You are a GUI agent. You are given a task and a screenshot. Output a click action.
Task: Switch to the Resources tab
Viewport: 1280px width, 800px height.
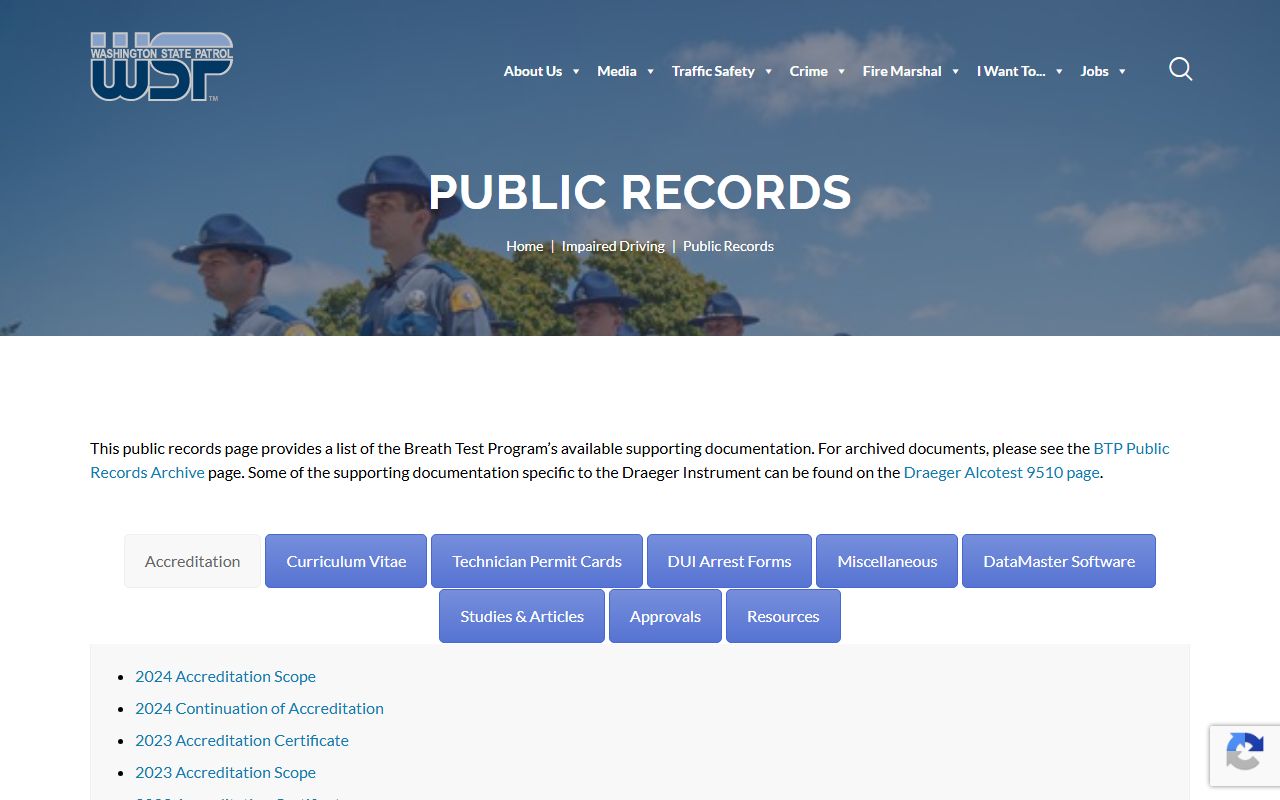tap(783, 616)
